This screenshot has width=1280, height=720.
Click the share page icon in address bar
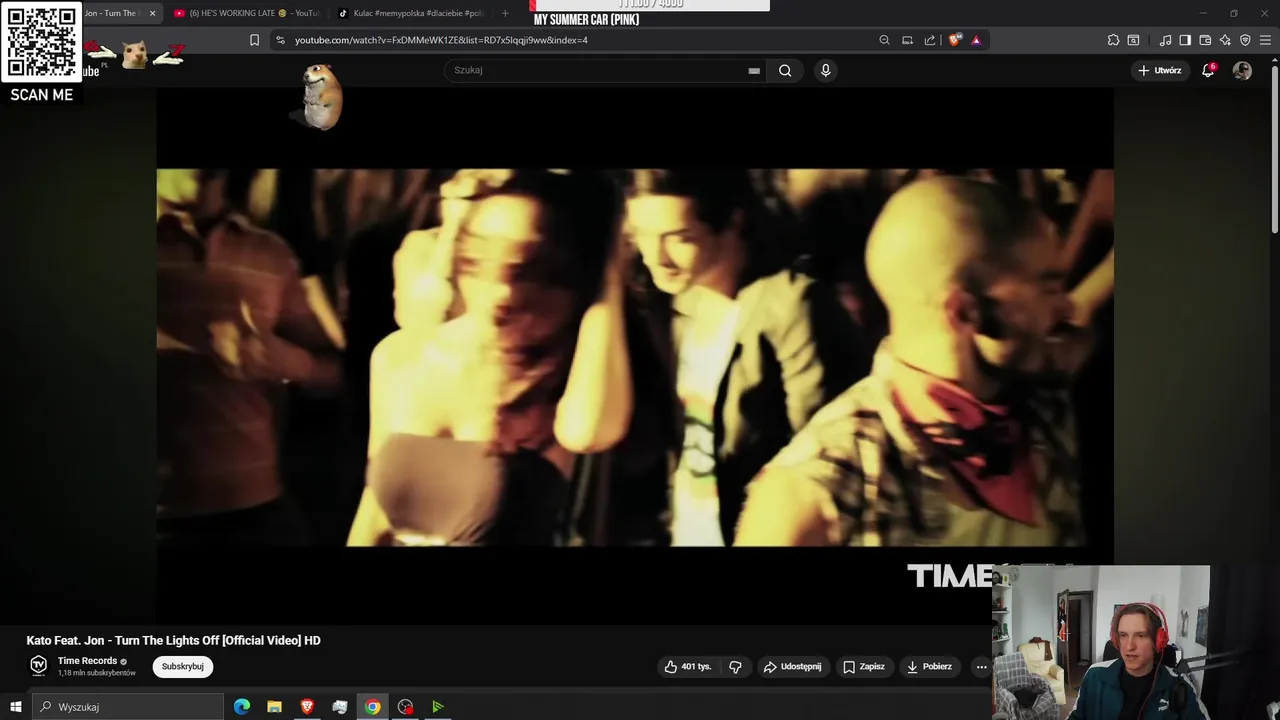930,40
